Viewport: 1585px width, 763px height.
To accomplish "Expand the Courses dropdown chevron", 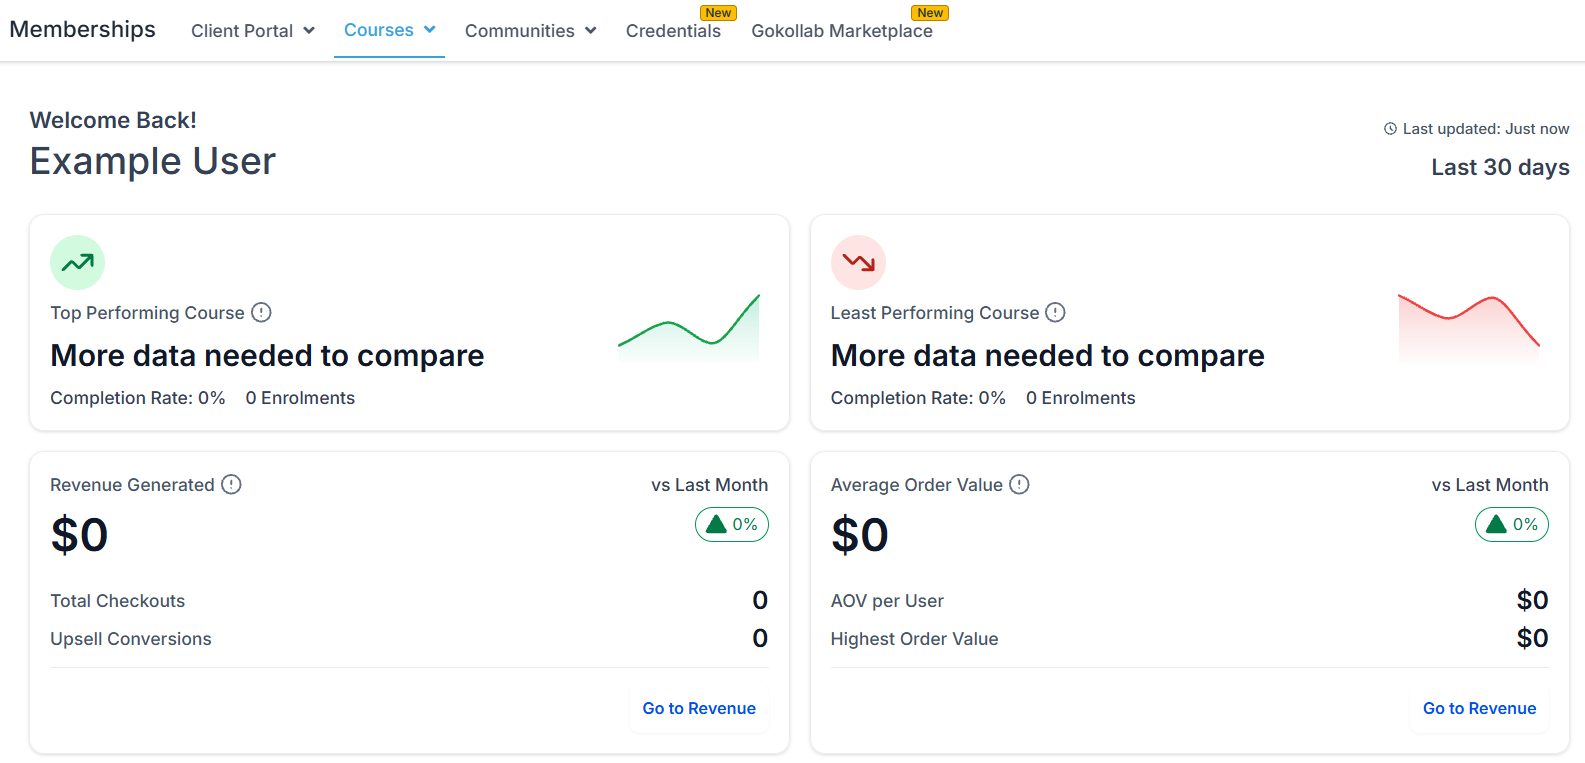I will coord(430,30).
